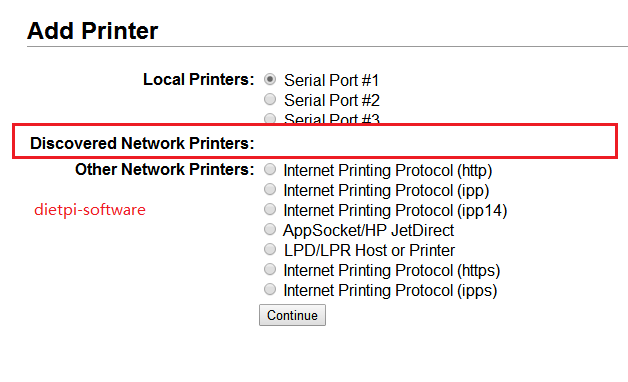Select Internet Printing Protocol (https) option
This screenshot has width=628, height=382.
point(270,269)
